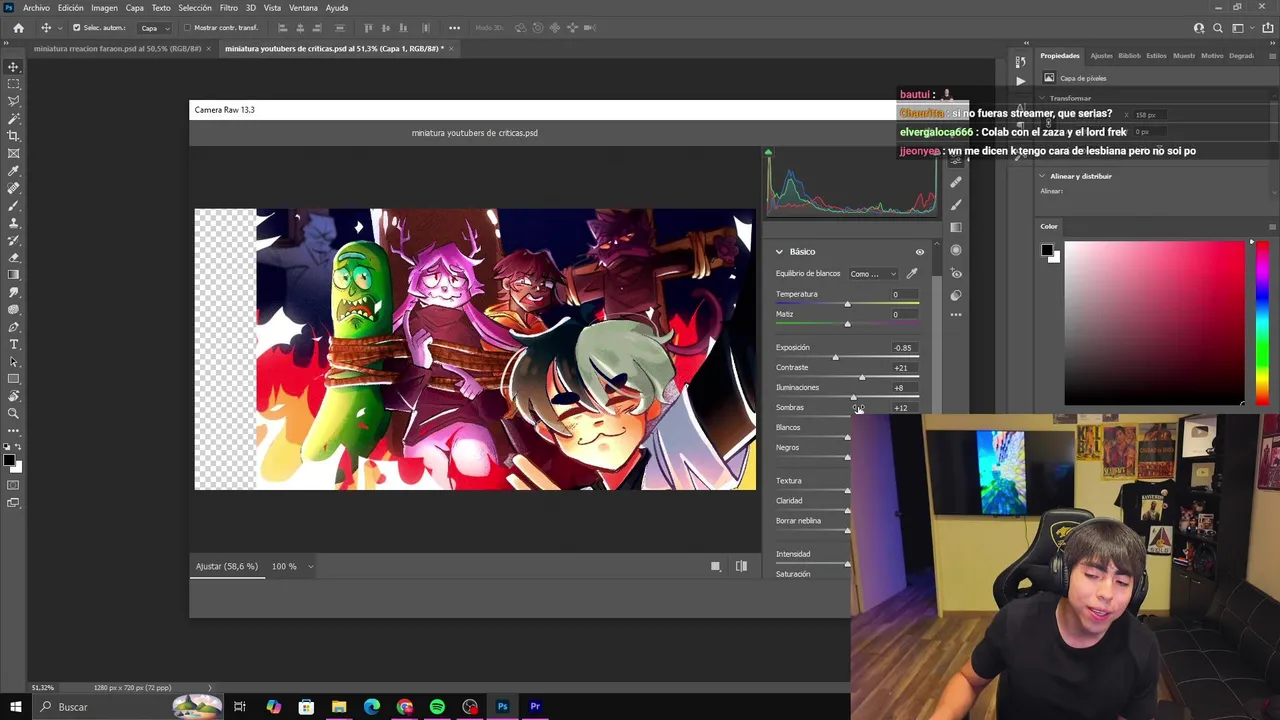Select the Eyedropper tool in left toolbar
1280x720 pixels.
[14, 171]
